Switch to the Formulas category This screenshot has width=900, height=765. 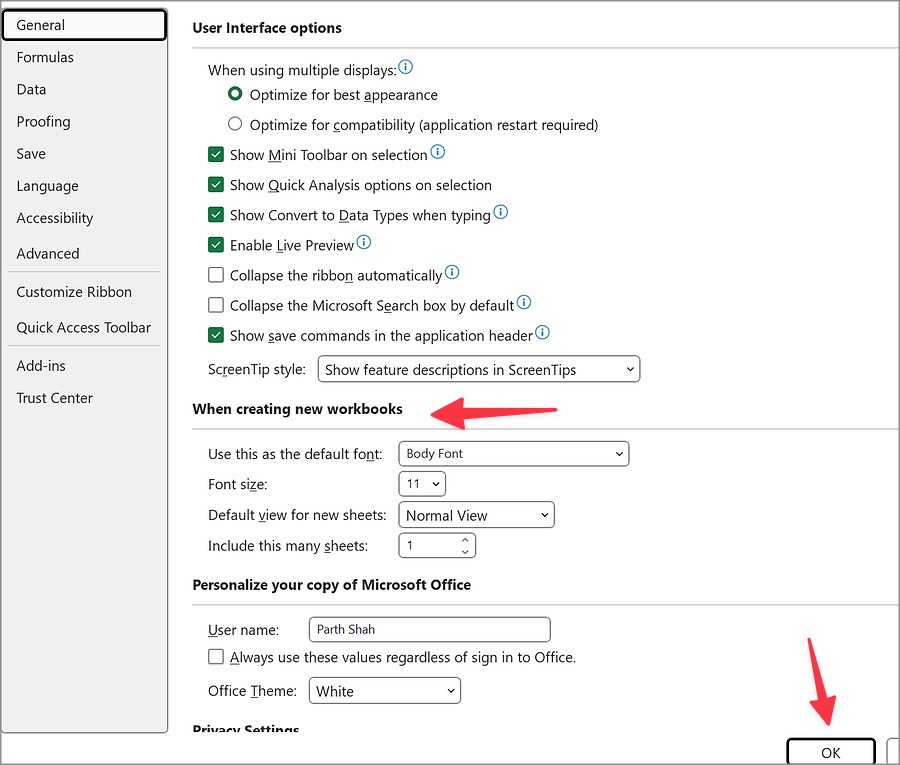coord(45,57)
